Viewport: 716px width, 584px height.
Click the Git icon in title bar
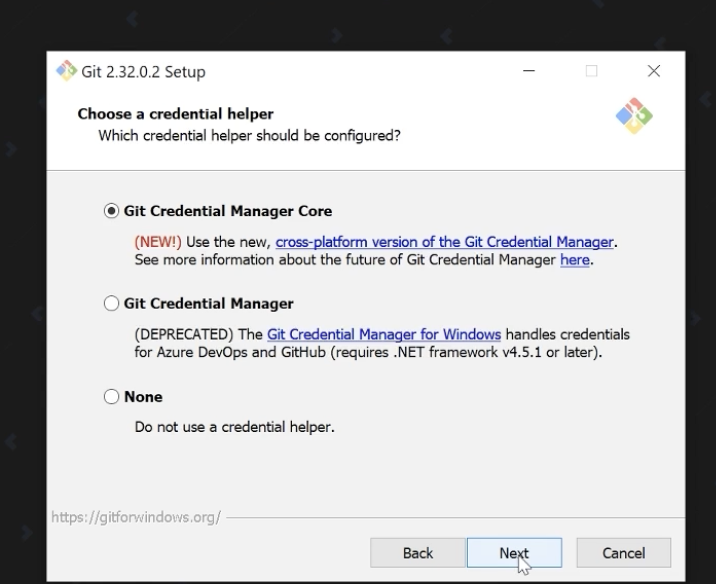point(66,71)
